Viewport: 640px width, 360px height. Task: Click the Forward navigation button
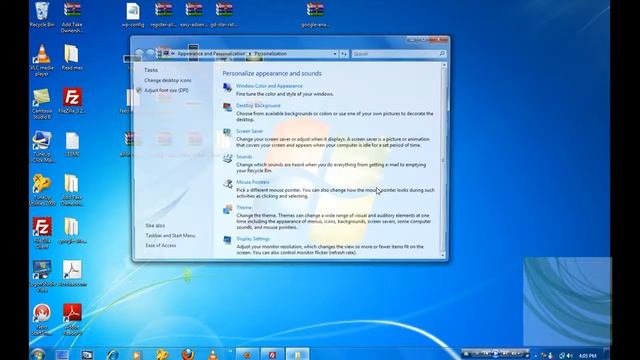[x=151, y=53]
